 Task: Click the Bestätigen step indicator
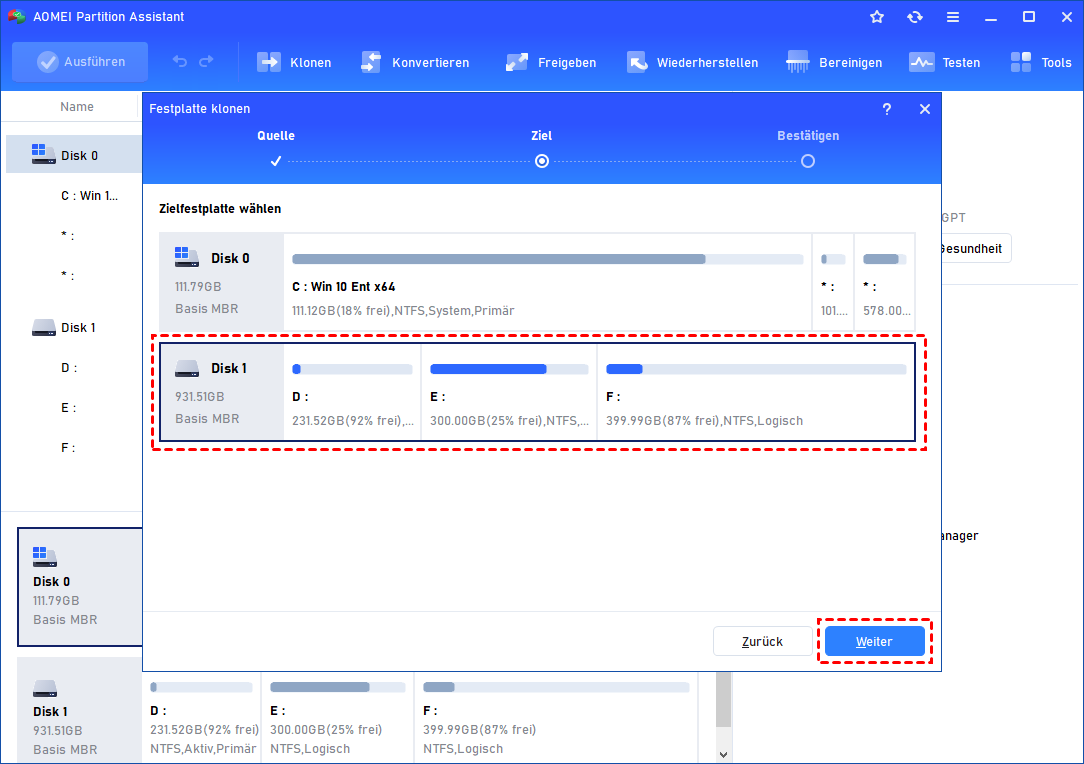tap(807, 161)
